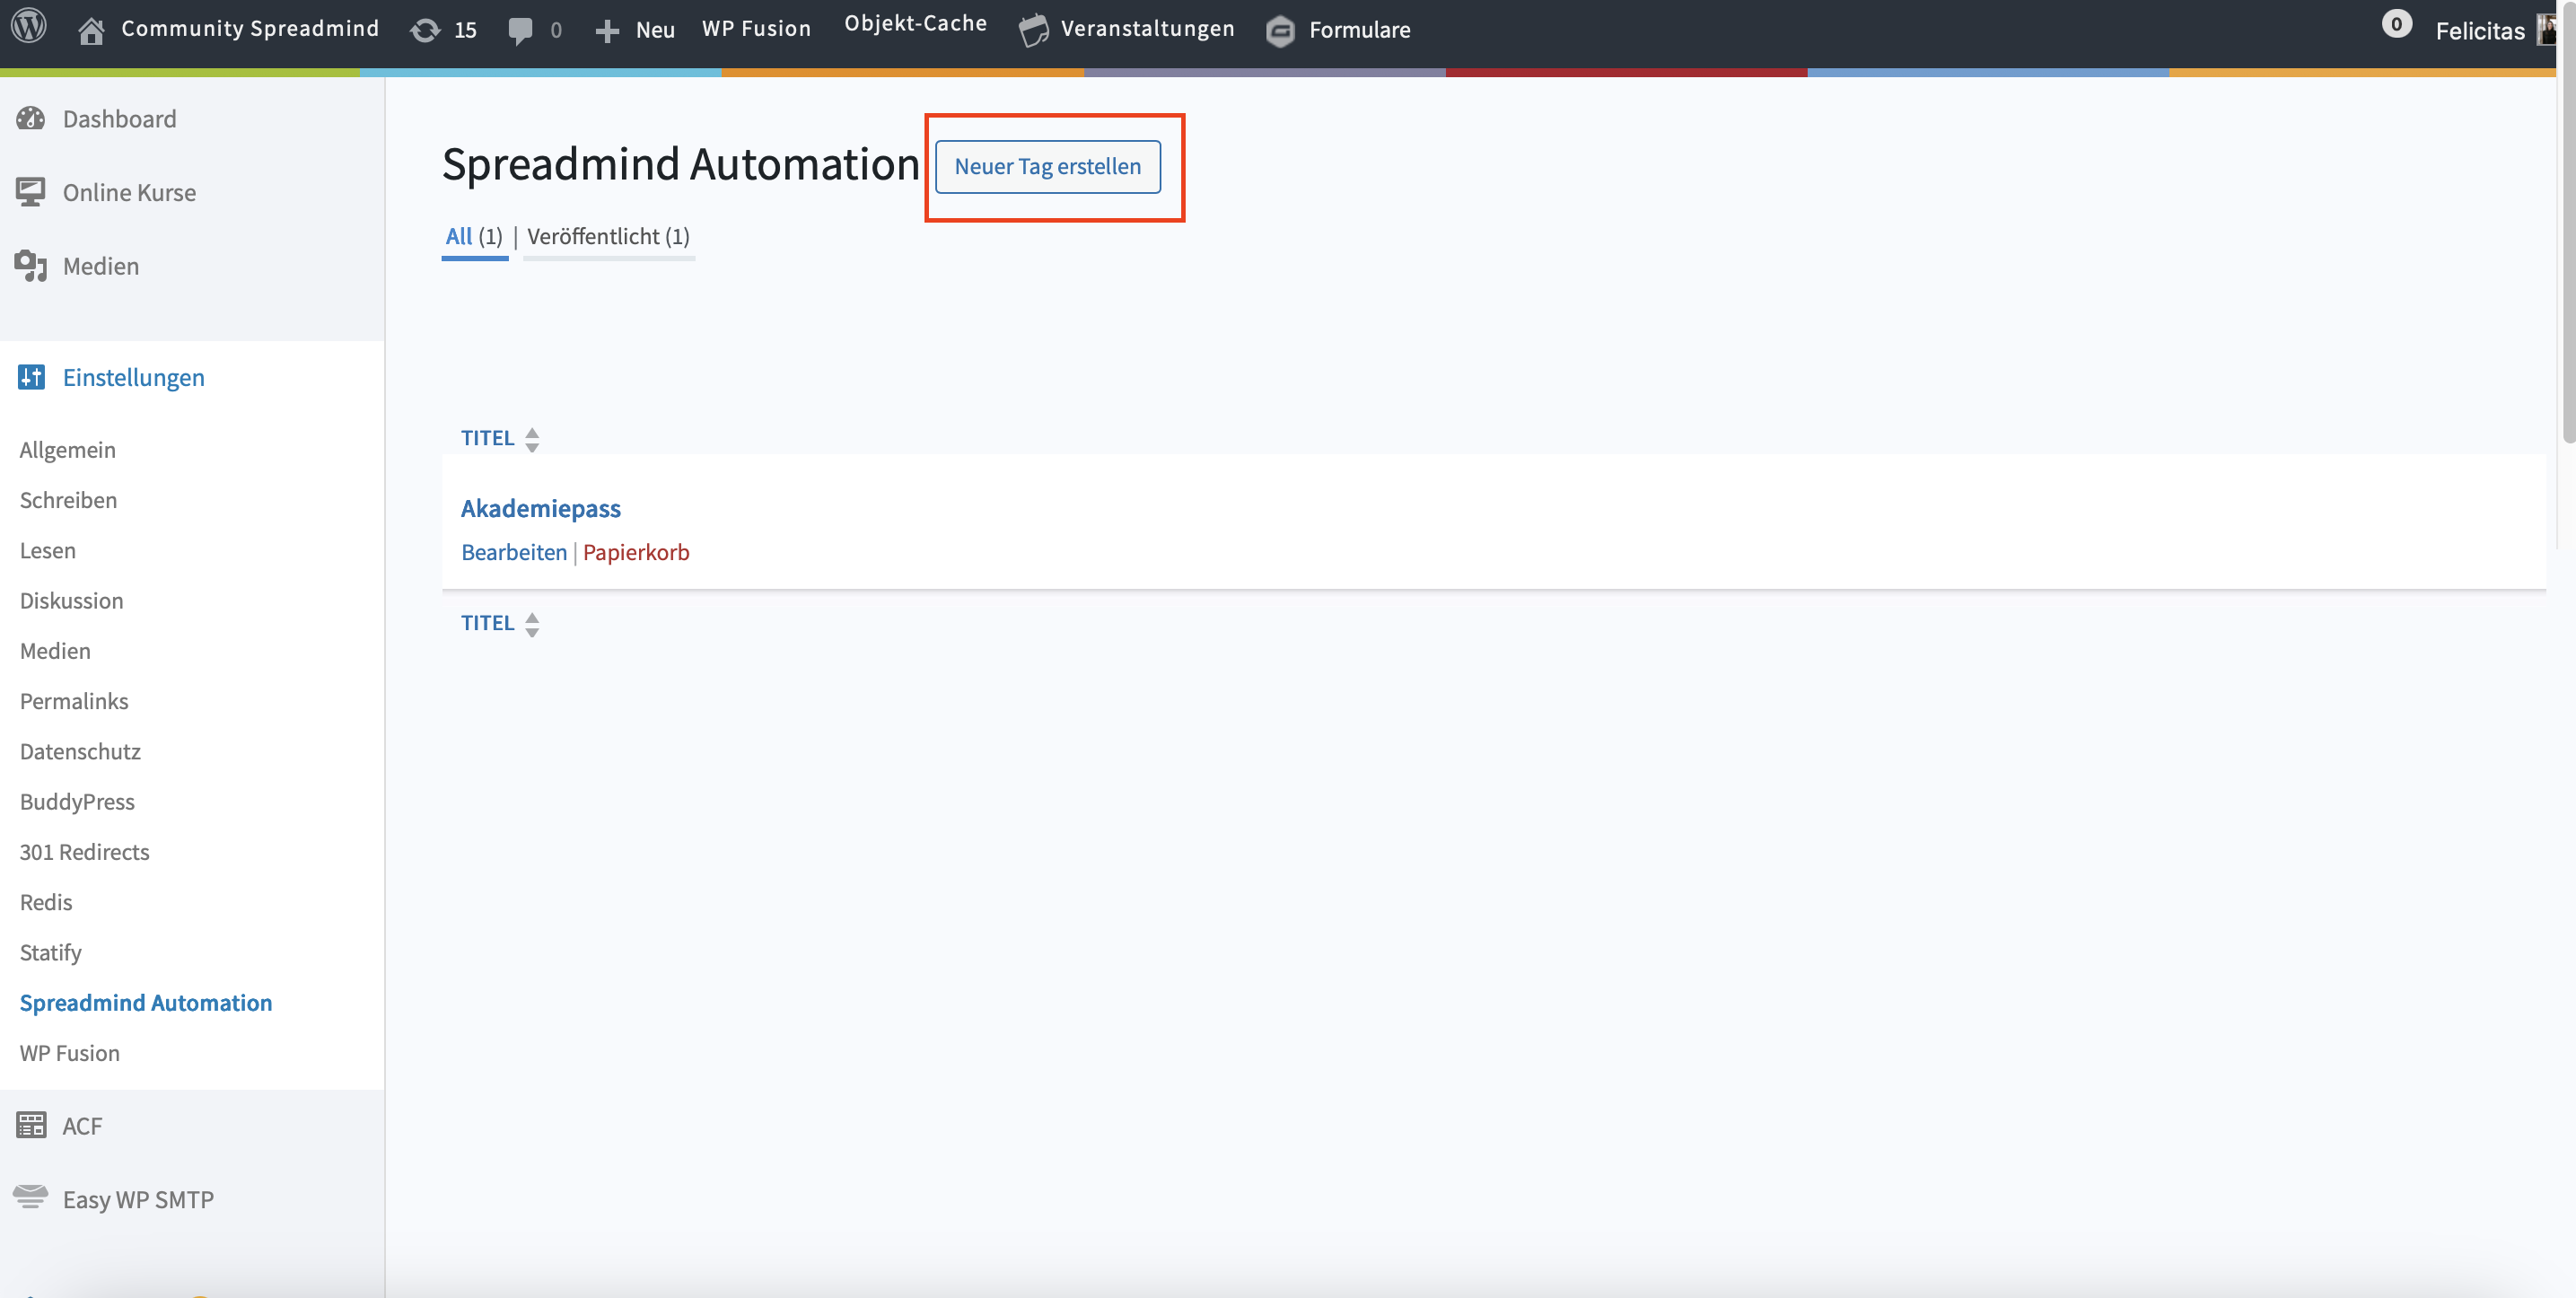Click the home icon beside Community Spreadmind
The width and height of the screenshot is (2576, 1298).
click(91, 30)
